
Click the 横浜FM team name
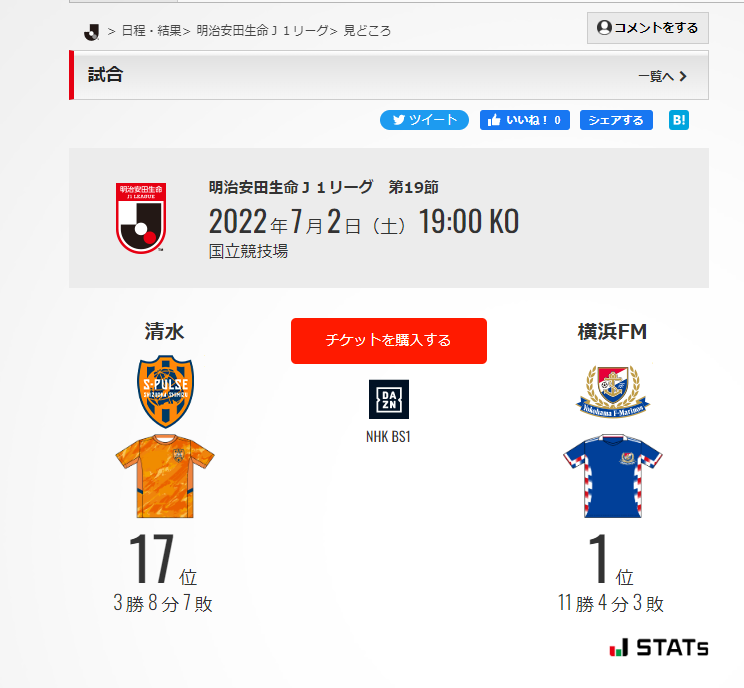coord(612,331)
